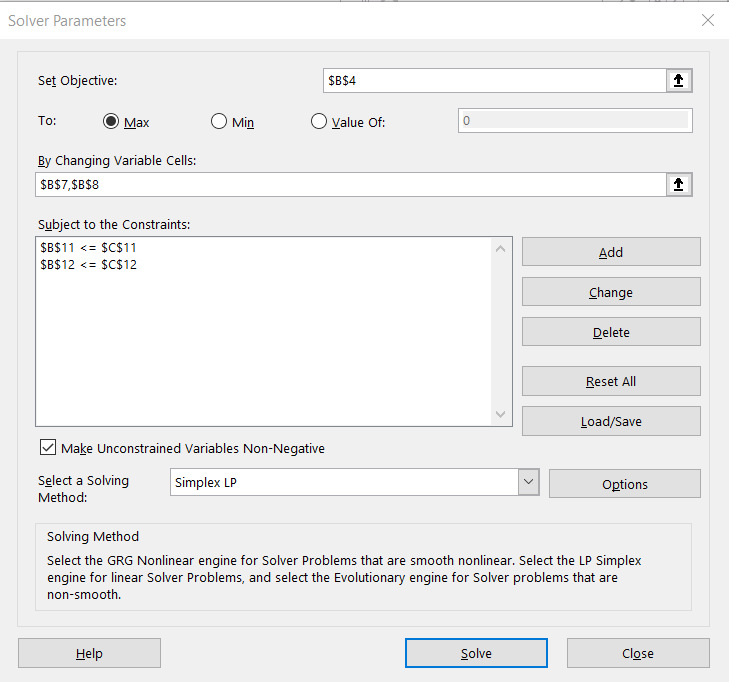
Task: Click the Changing Variable Cells range selector icon
Action: (x=678, y=184)
